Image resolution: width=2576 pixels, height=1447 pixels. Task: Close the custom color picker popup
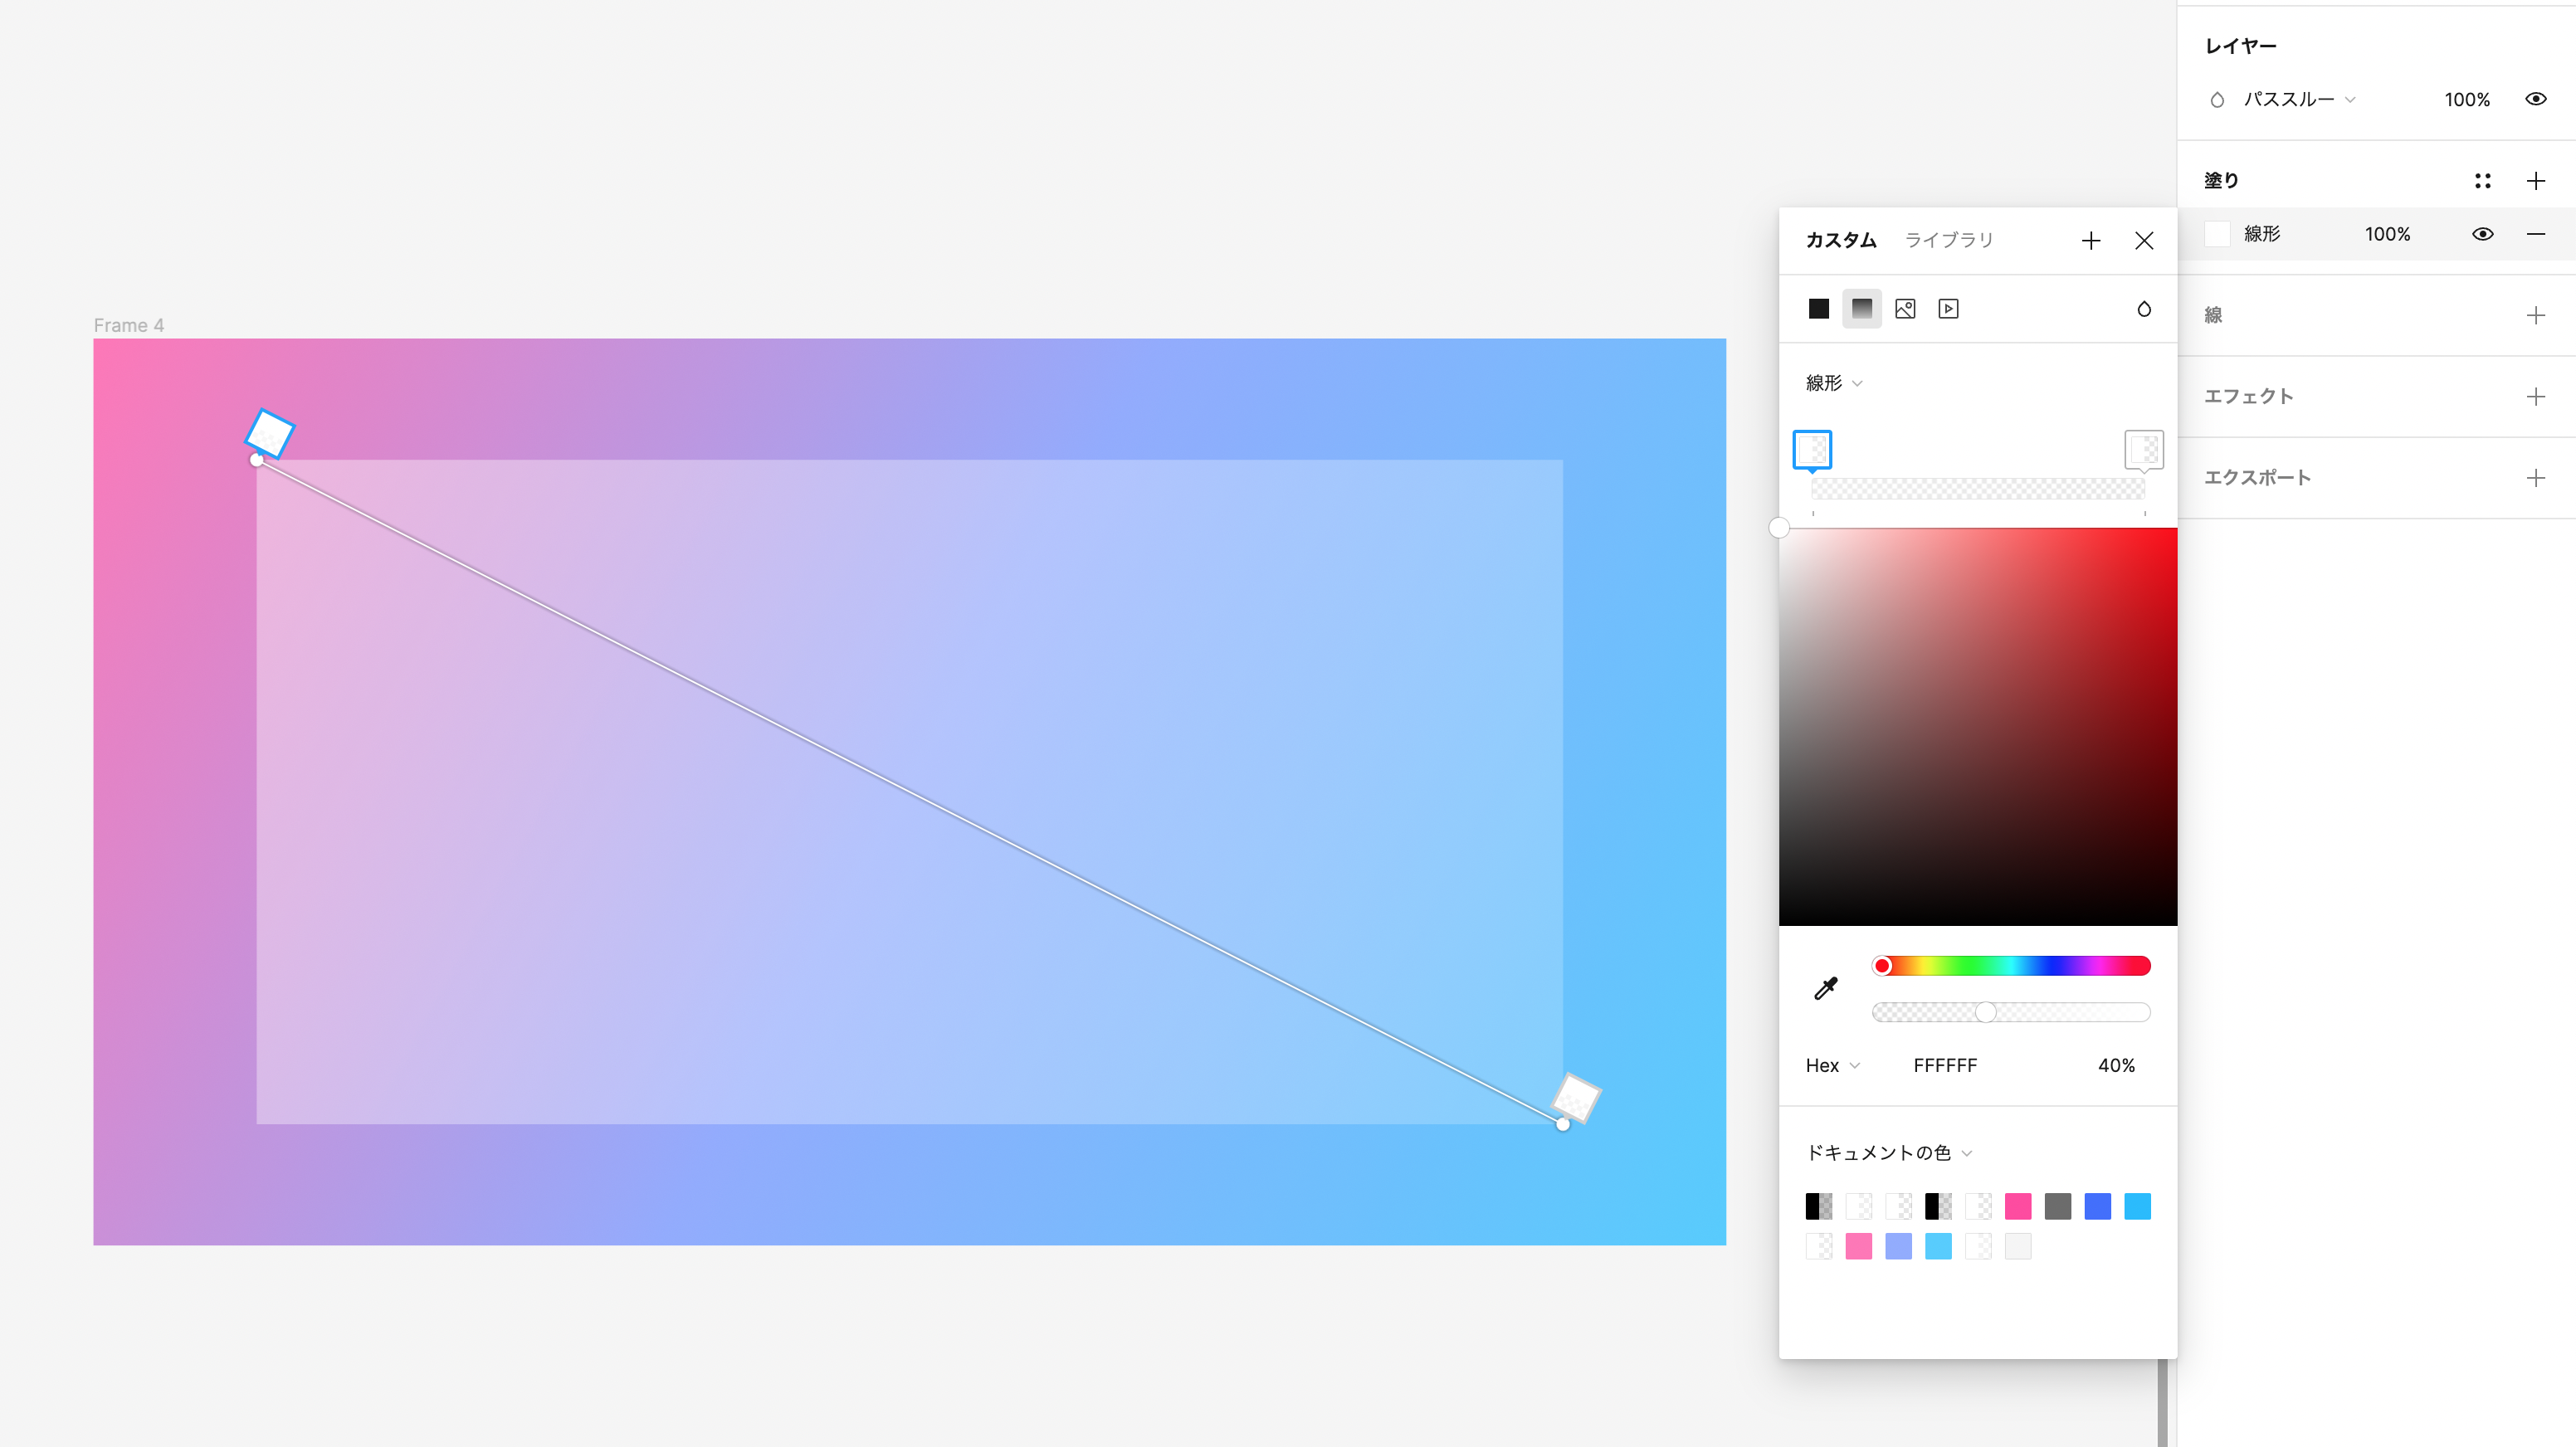[x=2143, y=241]
